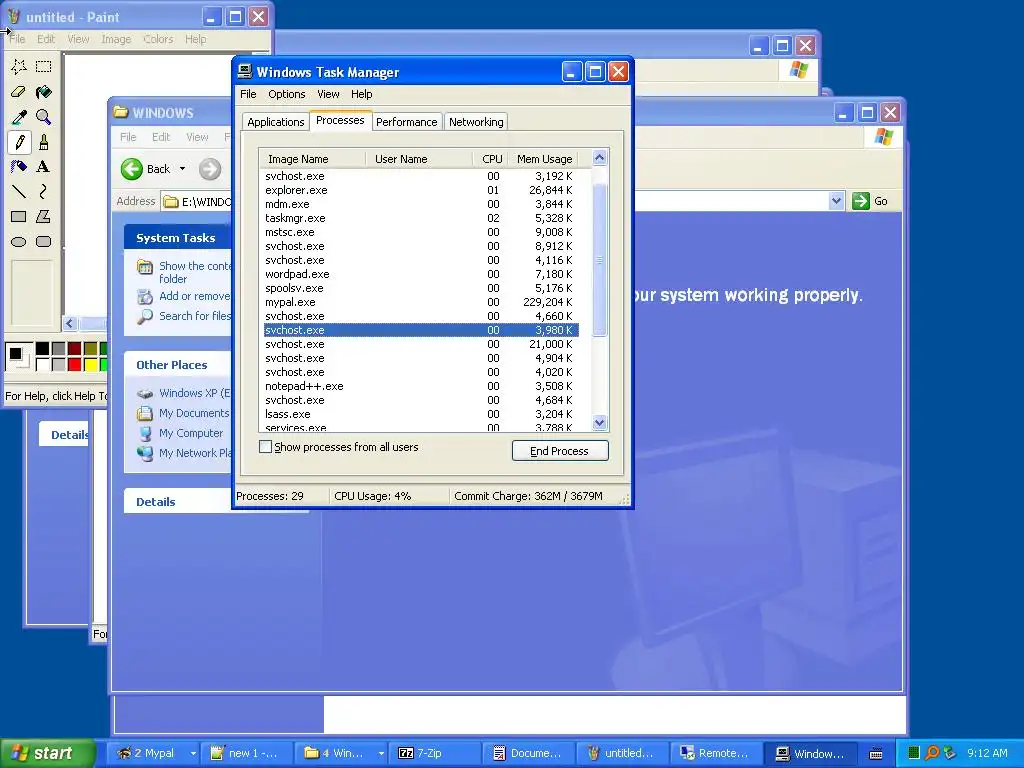Screen dimensions: 1024x768
Task: Pick the yellow swatch in Paint palette
Action: (91, 364)
